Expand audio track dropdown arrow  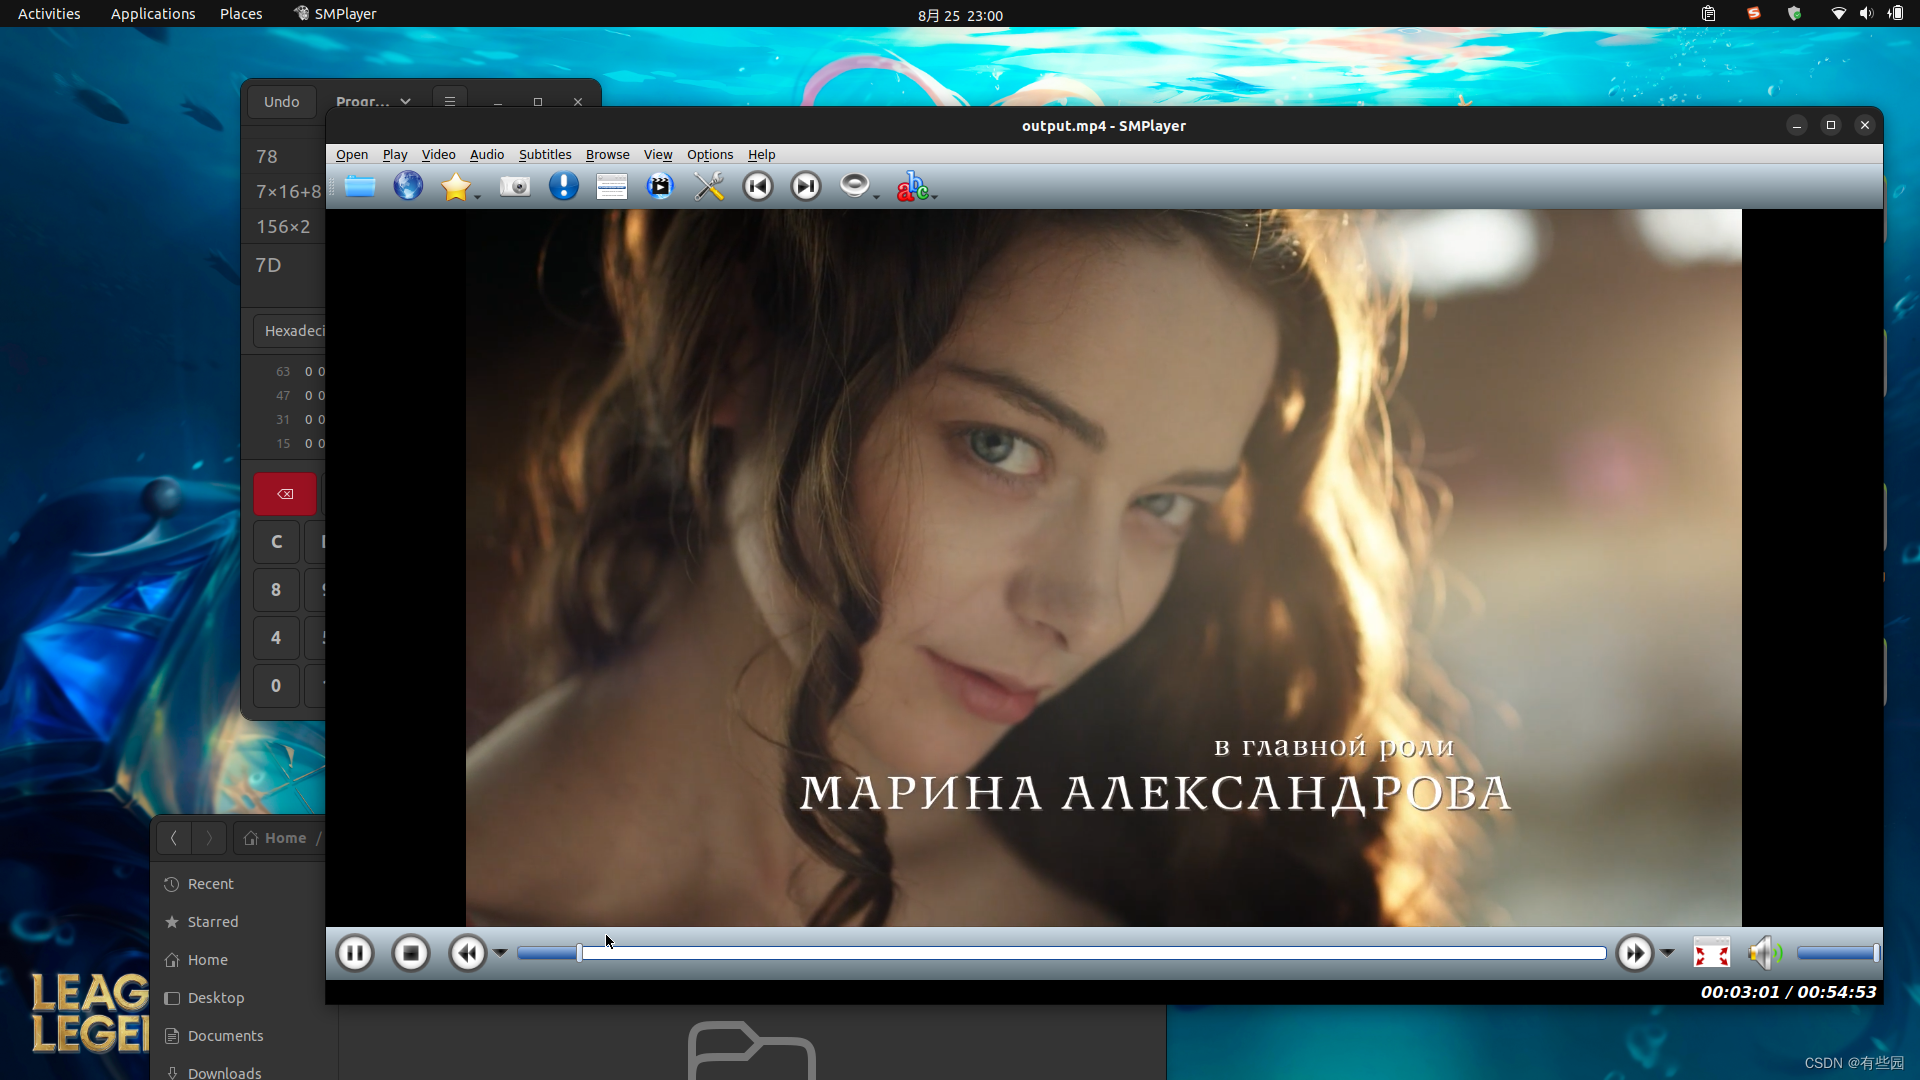[877, 195]
